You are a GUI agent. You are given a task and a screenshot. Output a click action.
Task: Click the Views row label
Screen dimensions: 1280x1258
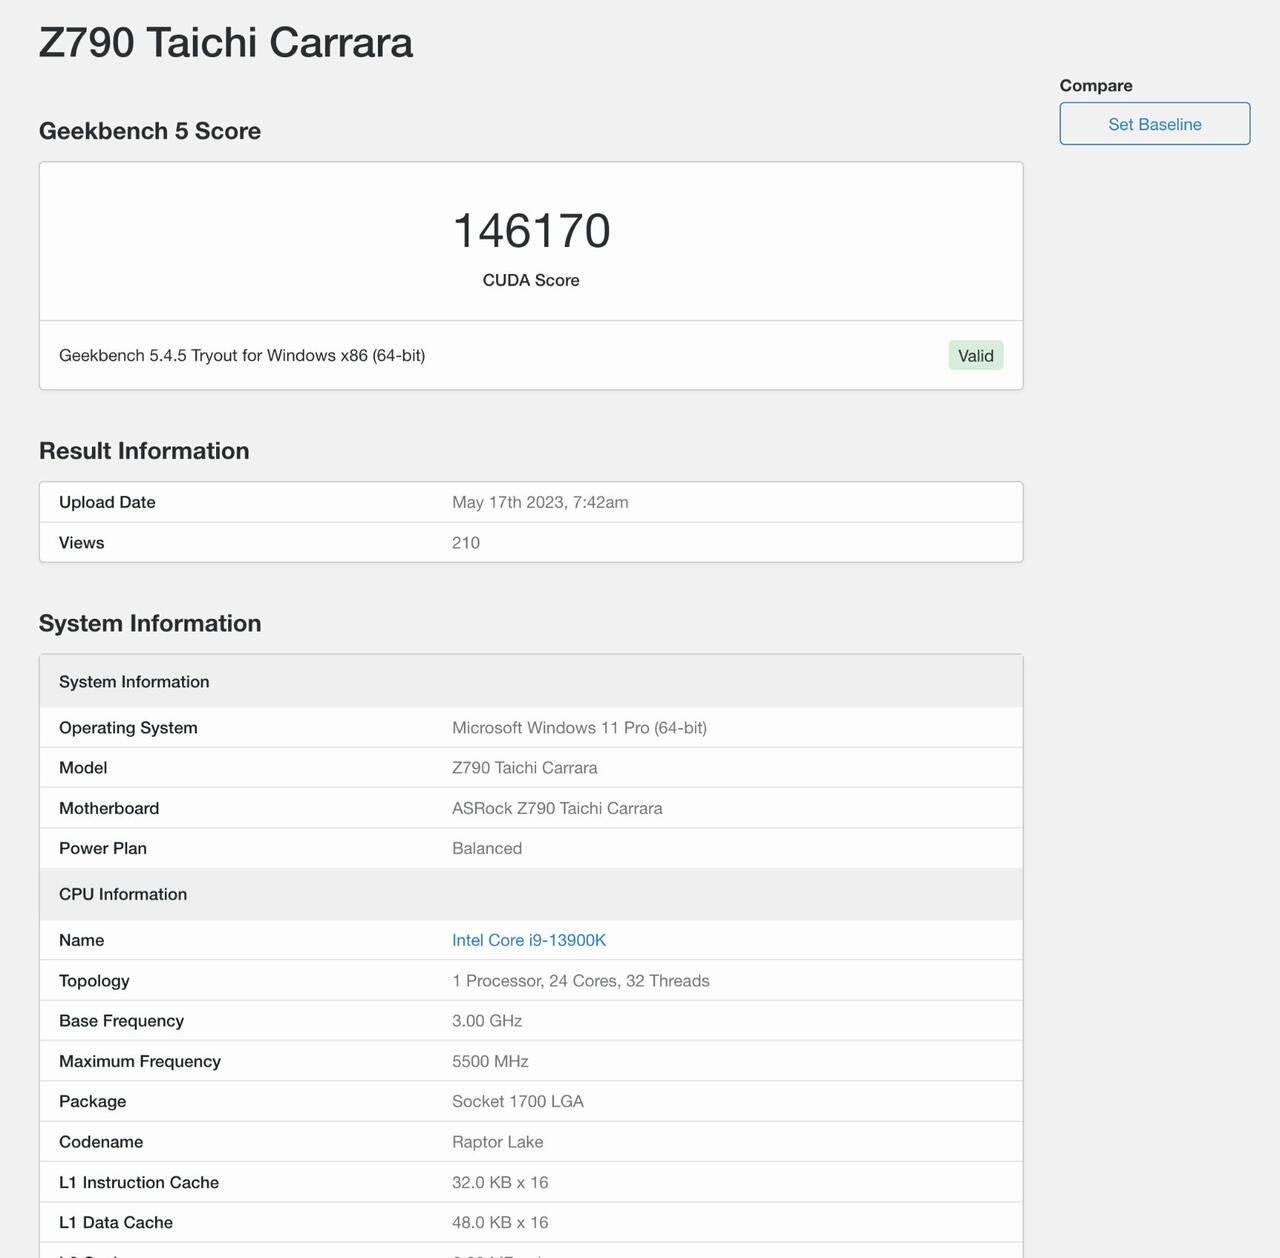tap(81, 543)
